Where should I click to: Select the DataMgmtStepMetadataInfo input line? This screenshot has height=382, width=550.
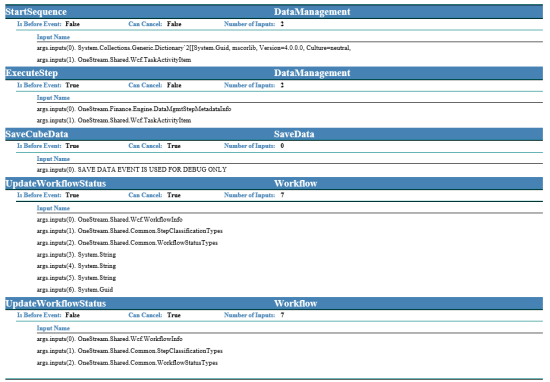[134, 109]
